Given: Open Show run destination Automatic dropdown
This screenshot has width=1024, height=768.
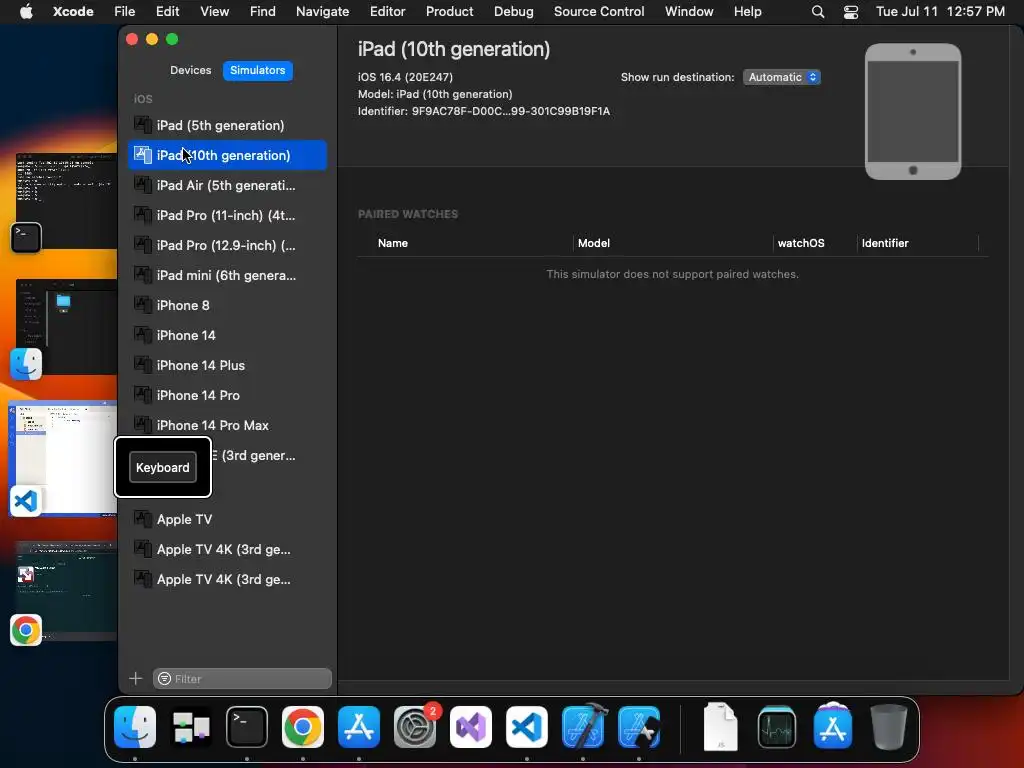Looking at the screenshot, I should pos(782,77).
